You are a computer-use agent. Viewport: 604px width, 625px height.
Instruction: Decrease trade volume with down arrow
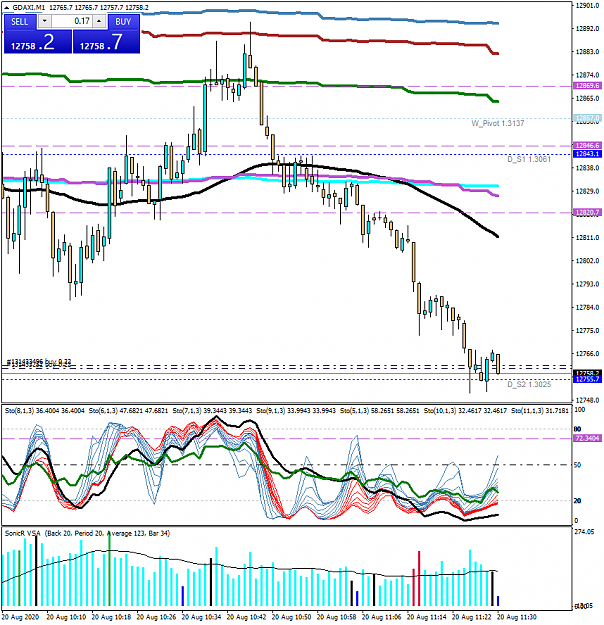click(x=45, y=21)
